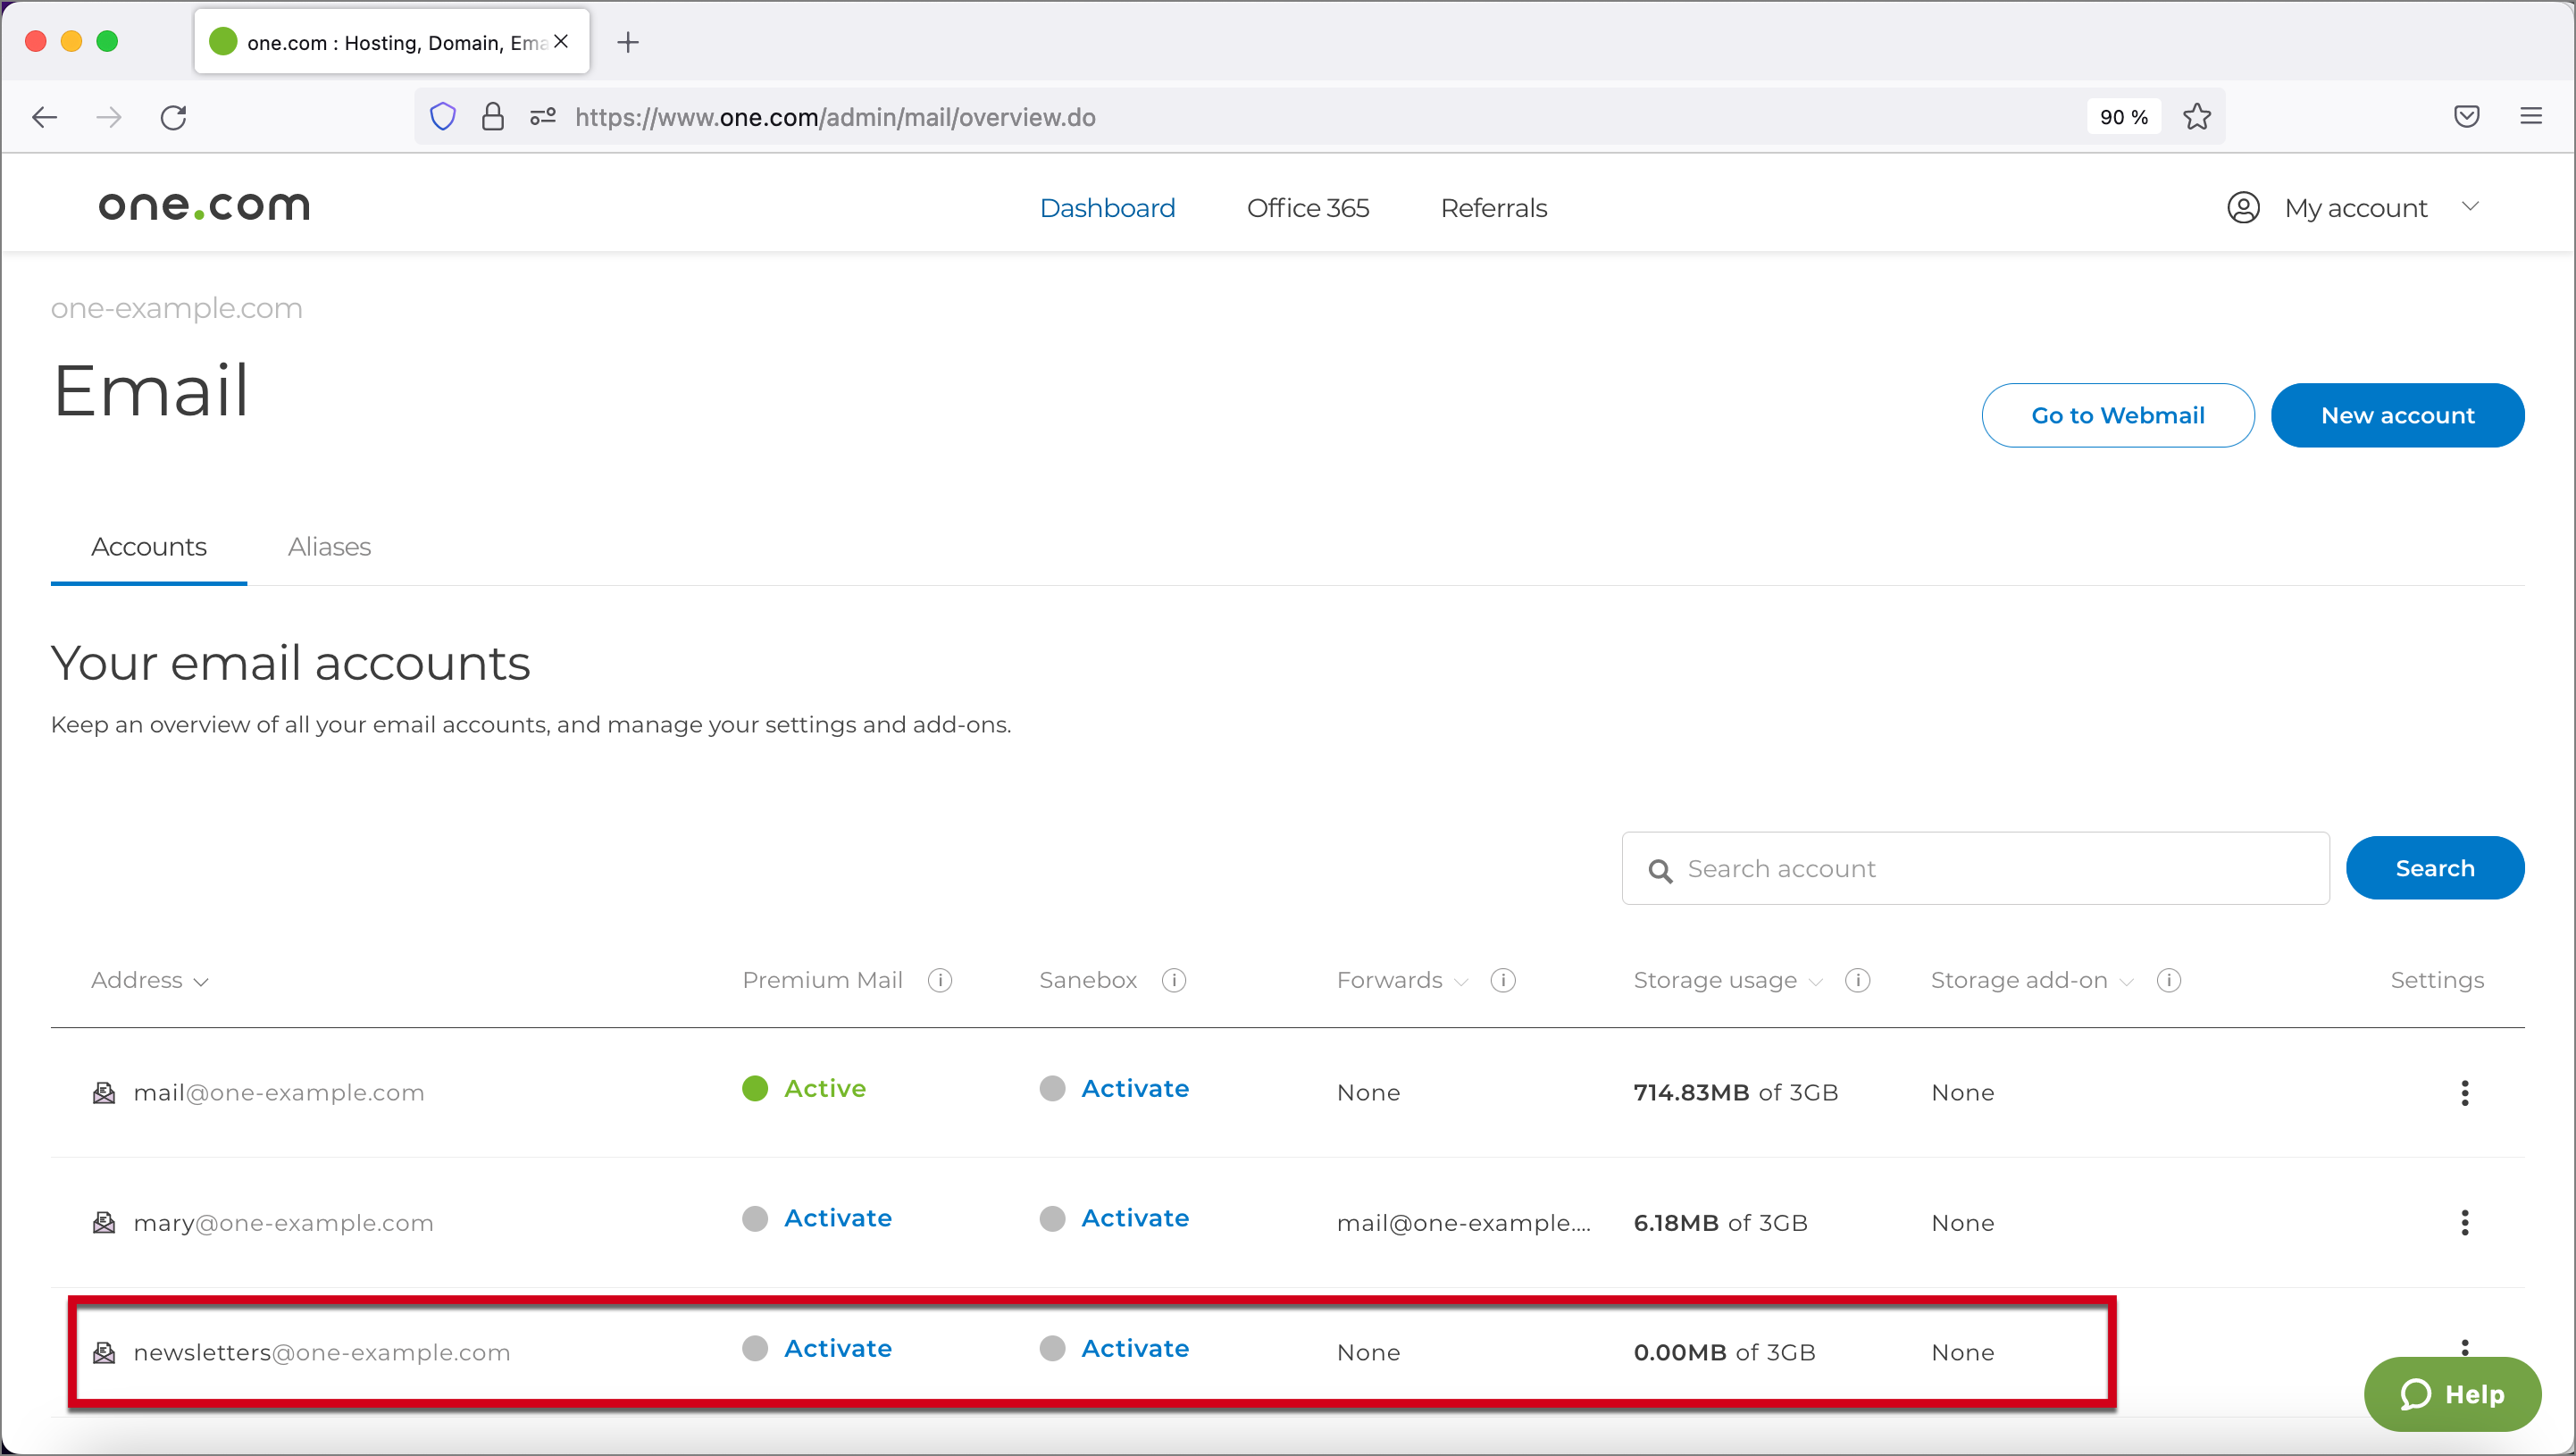Click the Storage usage info icon
Image resolution: width=2576 pixels, height=1456 pixels.
pos(1857,980)
